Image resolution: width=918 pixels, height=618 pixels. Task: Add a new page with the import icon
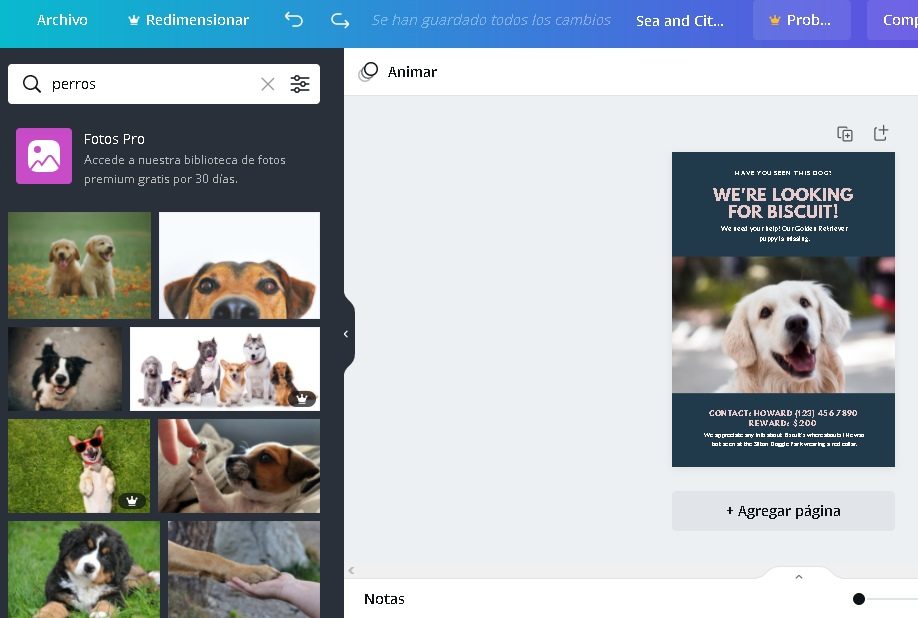coord(881,133)
